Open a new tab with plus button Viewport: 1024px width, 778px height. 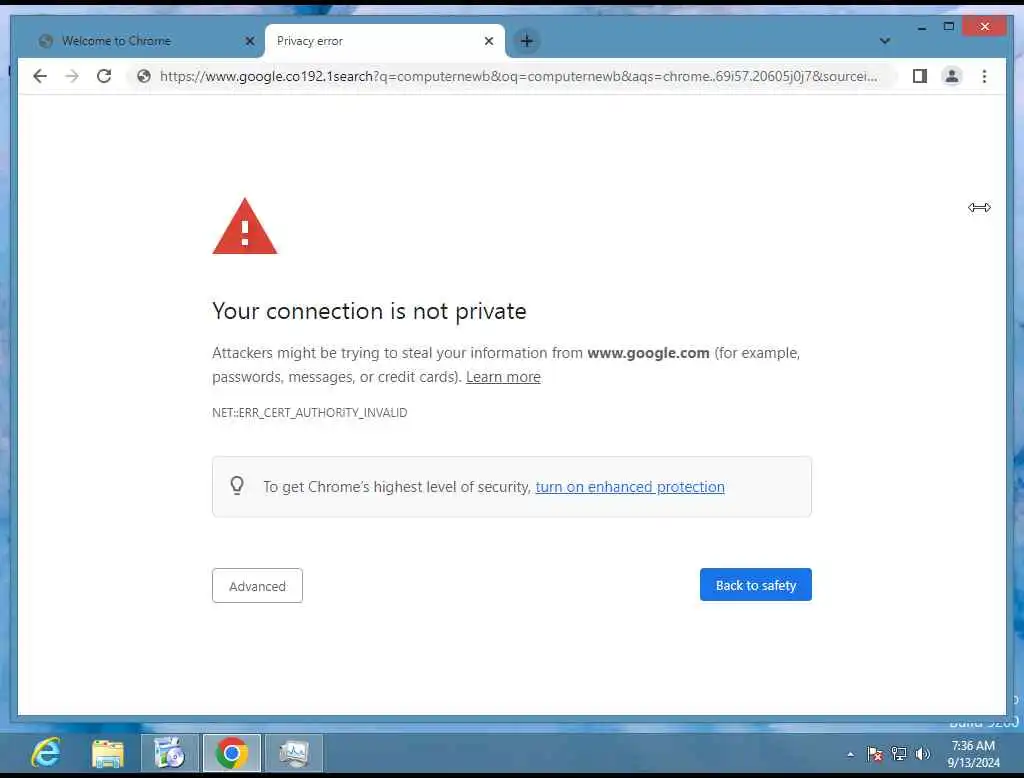[x=526, y=41]
